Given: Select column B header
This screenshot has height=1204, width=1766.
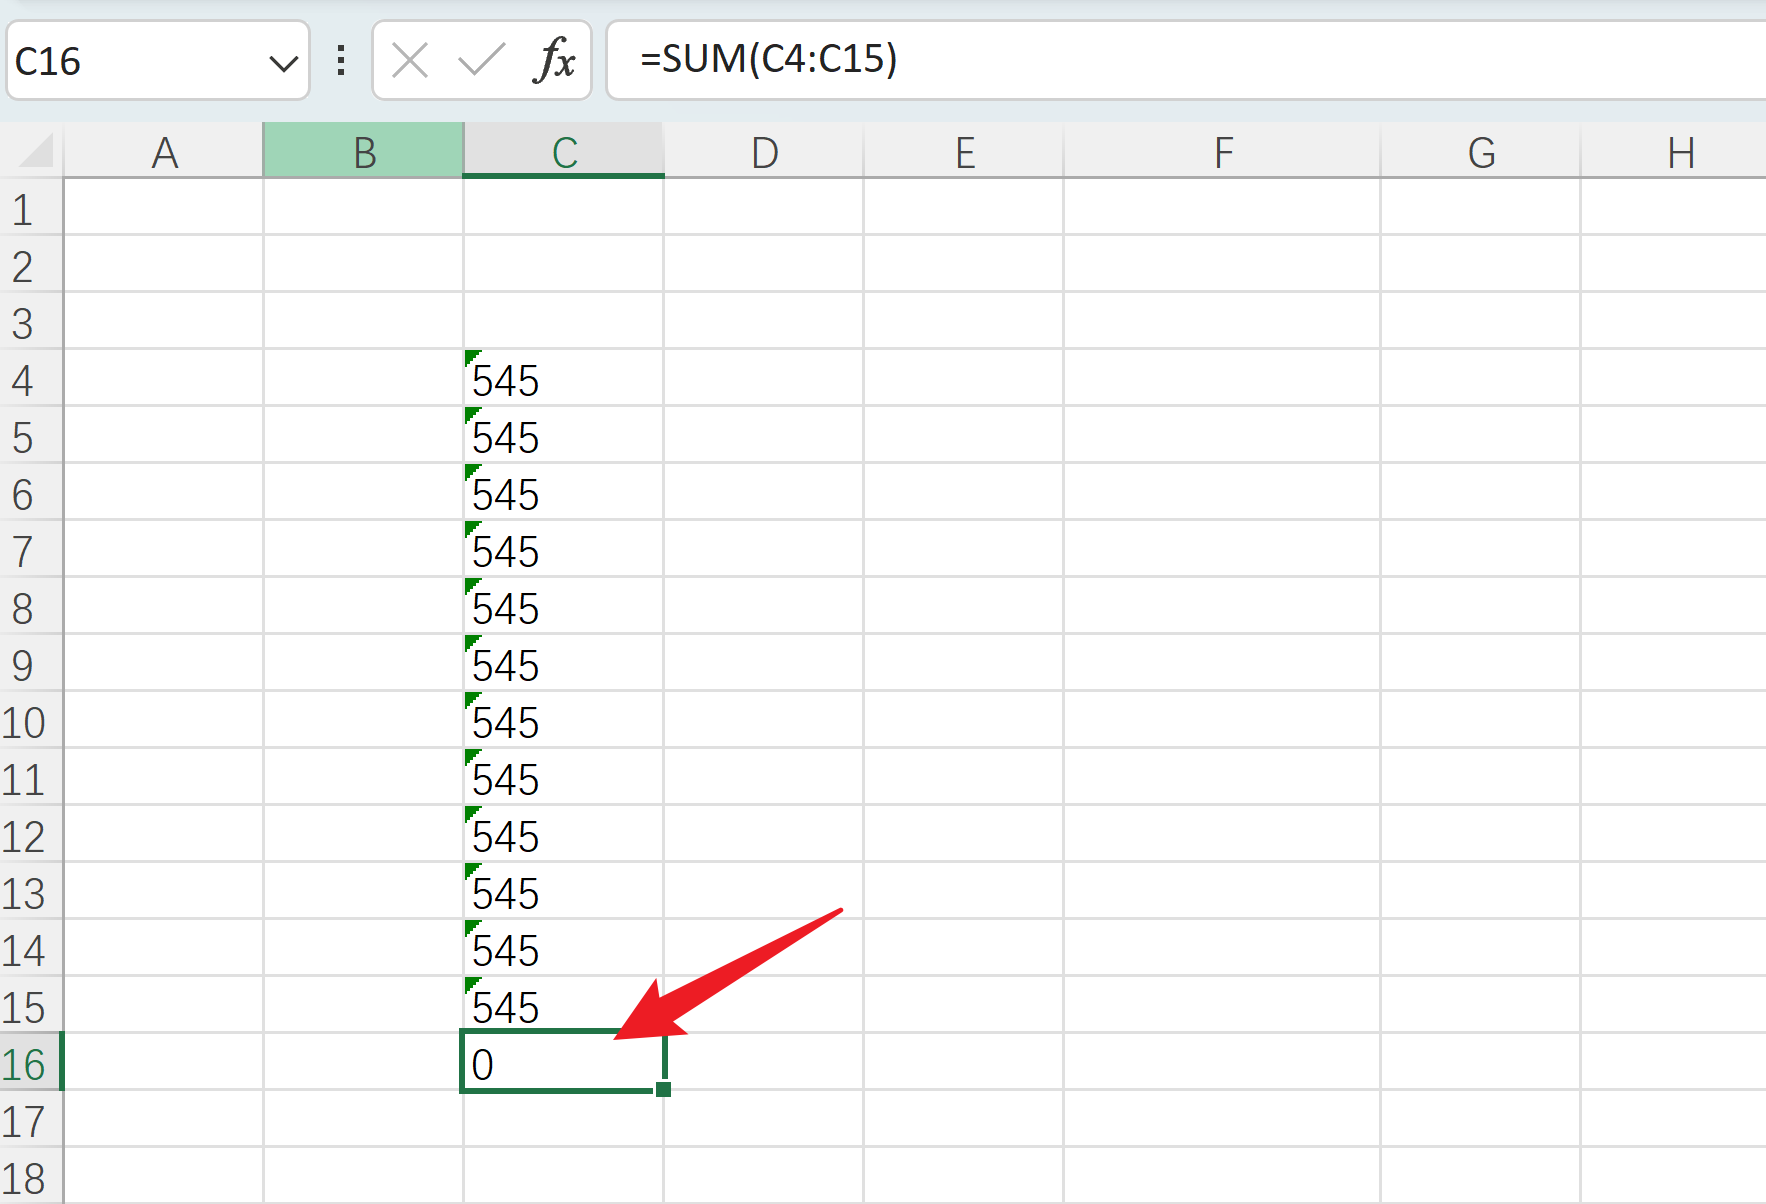Looking at the screenshot, I should click(x=364, y=152).
